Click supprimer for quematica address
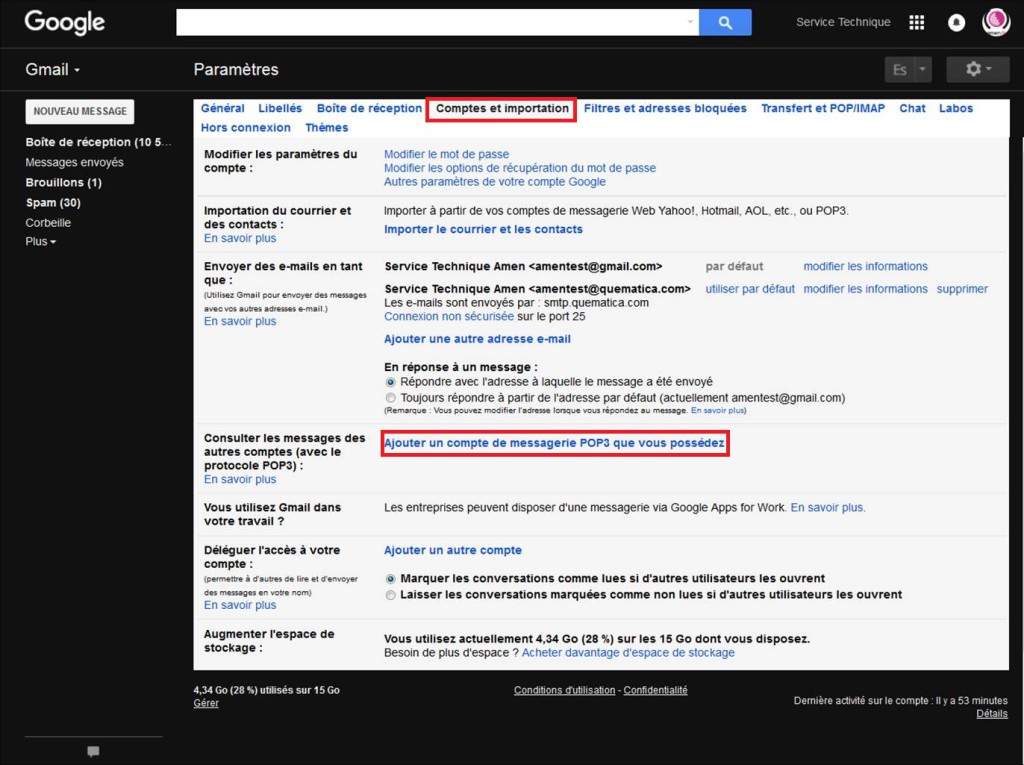This screenshot has height=765, width=1024. click(962, 289)
